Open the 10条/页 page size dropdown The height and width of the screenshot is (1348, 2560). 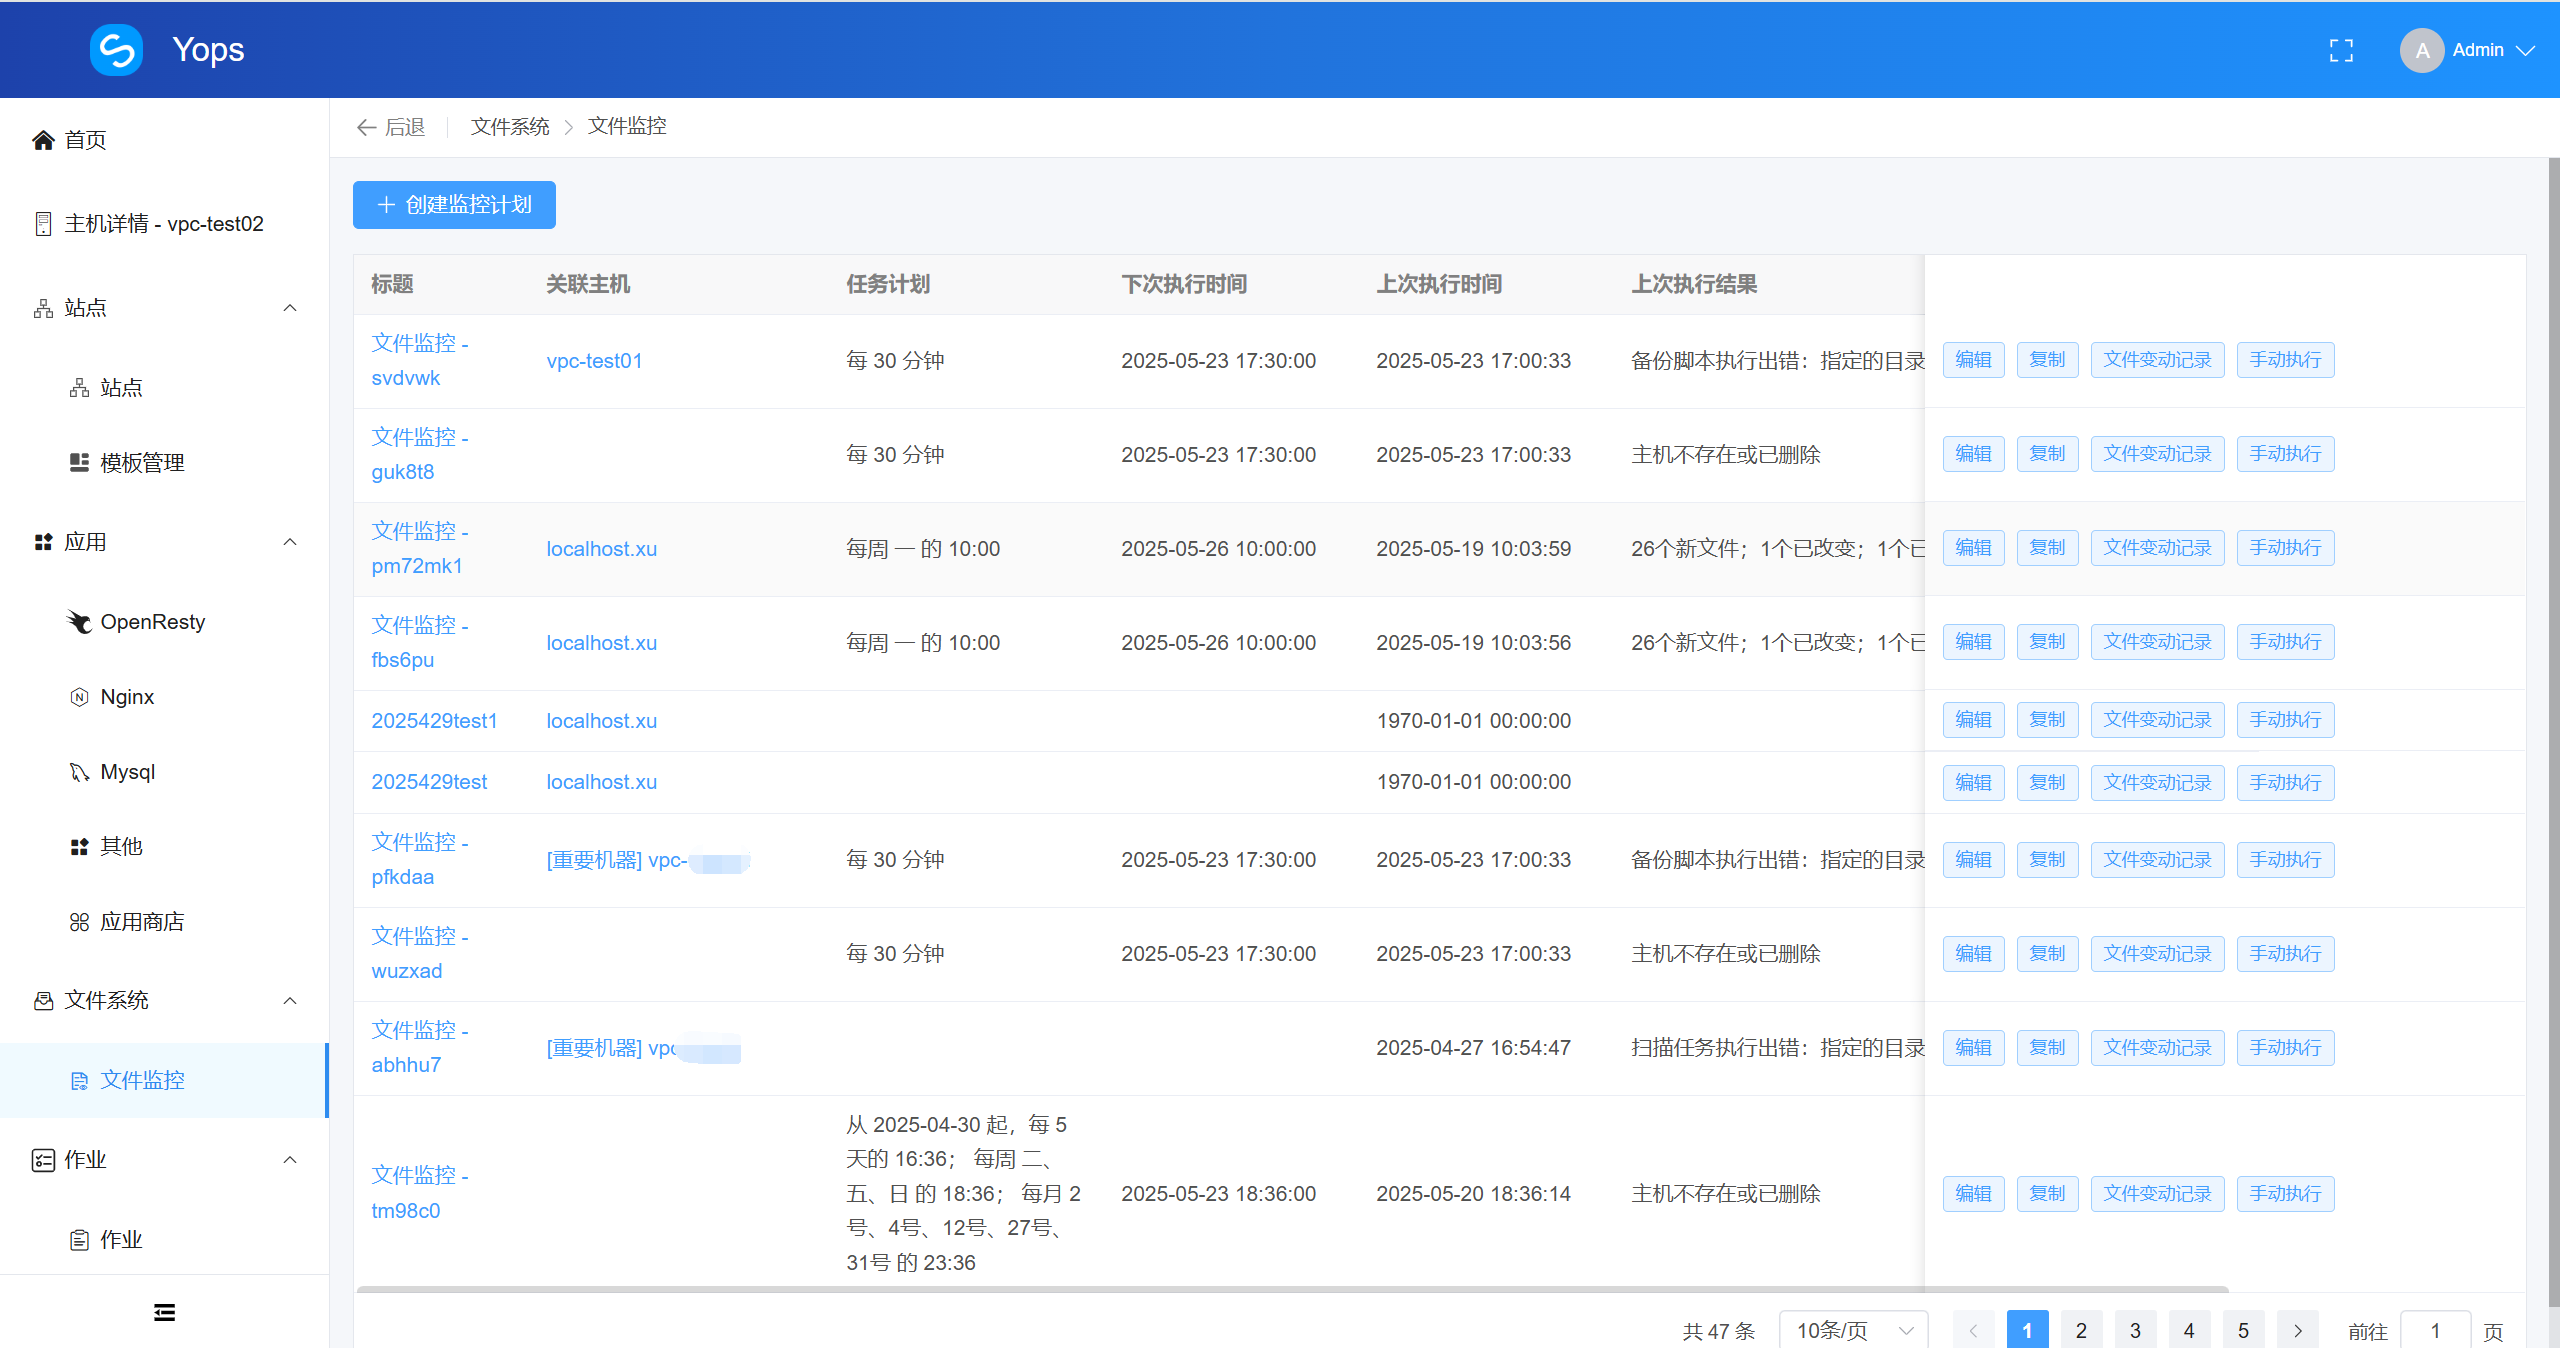coord(1852,1330)
